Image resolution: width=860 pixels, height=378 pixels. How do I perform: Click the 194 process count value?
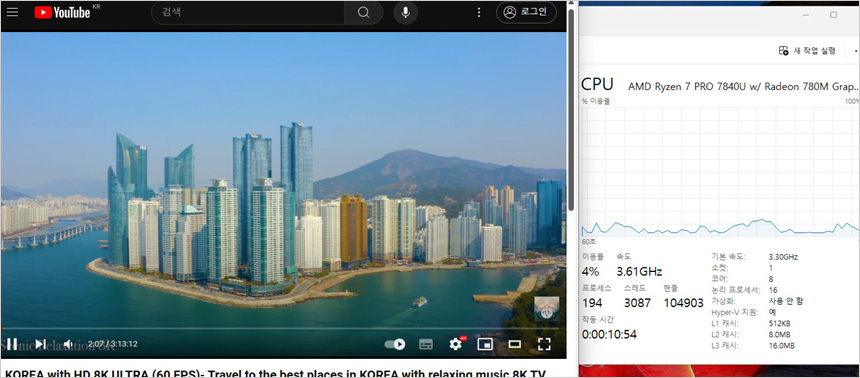coord(592,303)
